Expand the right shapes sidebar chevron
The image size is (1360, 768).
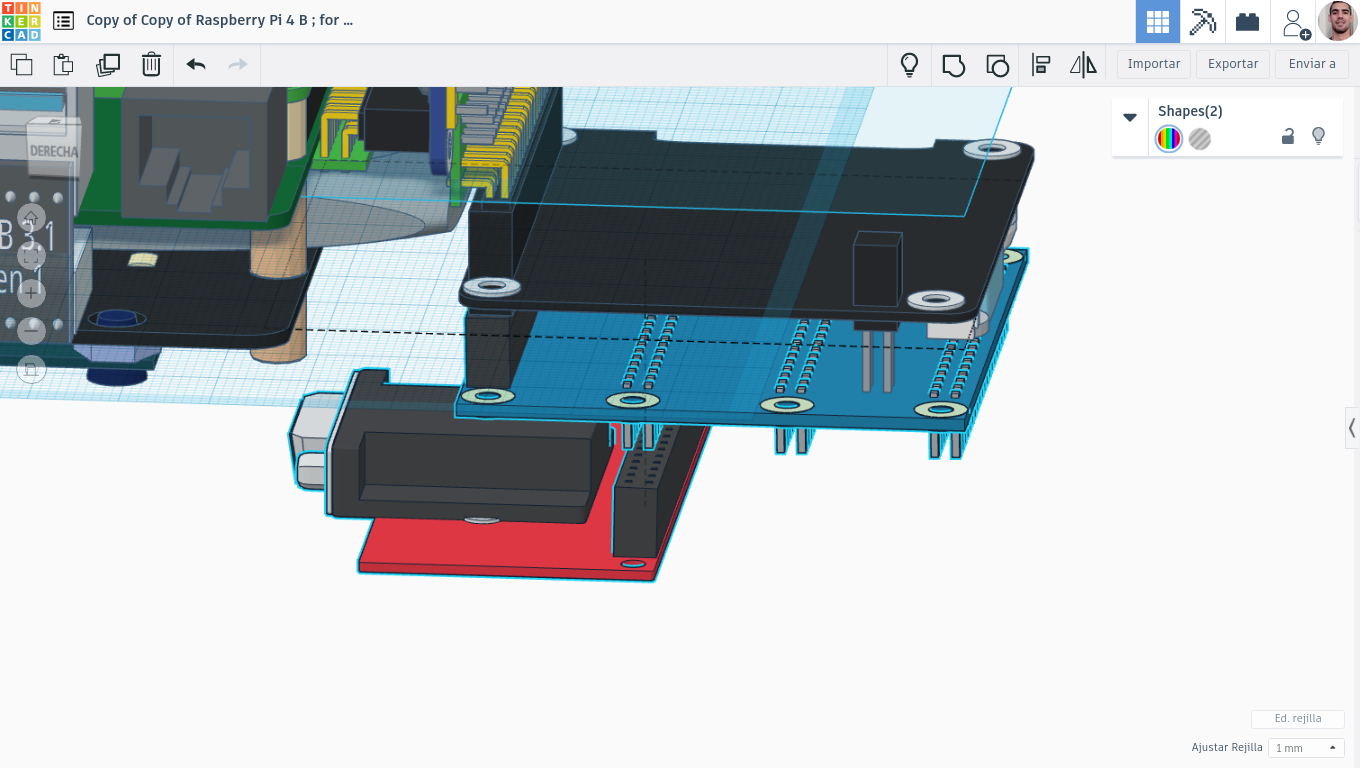pos(1352,428)
